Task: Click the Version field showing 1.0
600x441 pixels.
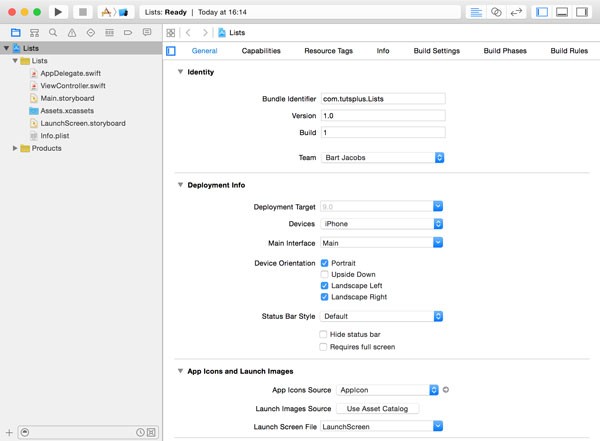Action: click(x=383, y=116)
